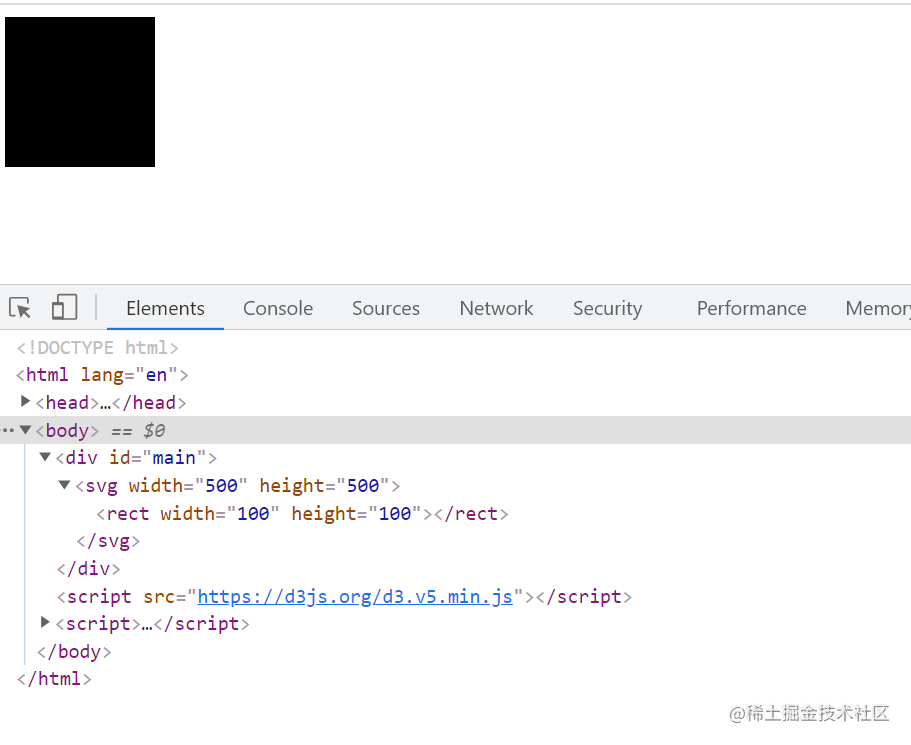Image resolution: width=911 pixels, height=745 pixels.
Task: Expand the second script element
Action: tap(44, 622)
